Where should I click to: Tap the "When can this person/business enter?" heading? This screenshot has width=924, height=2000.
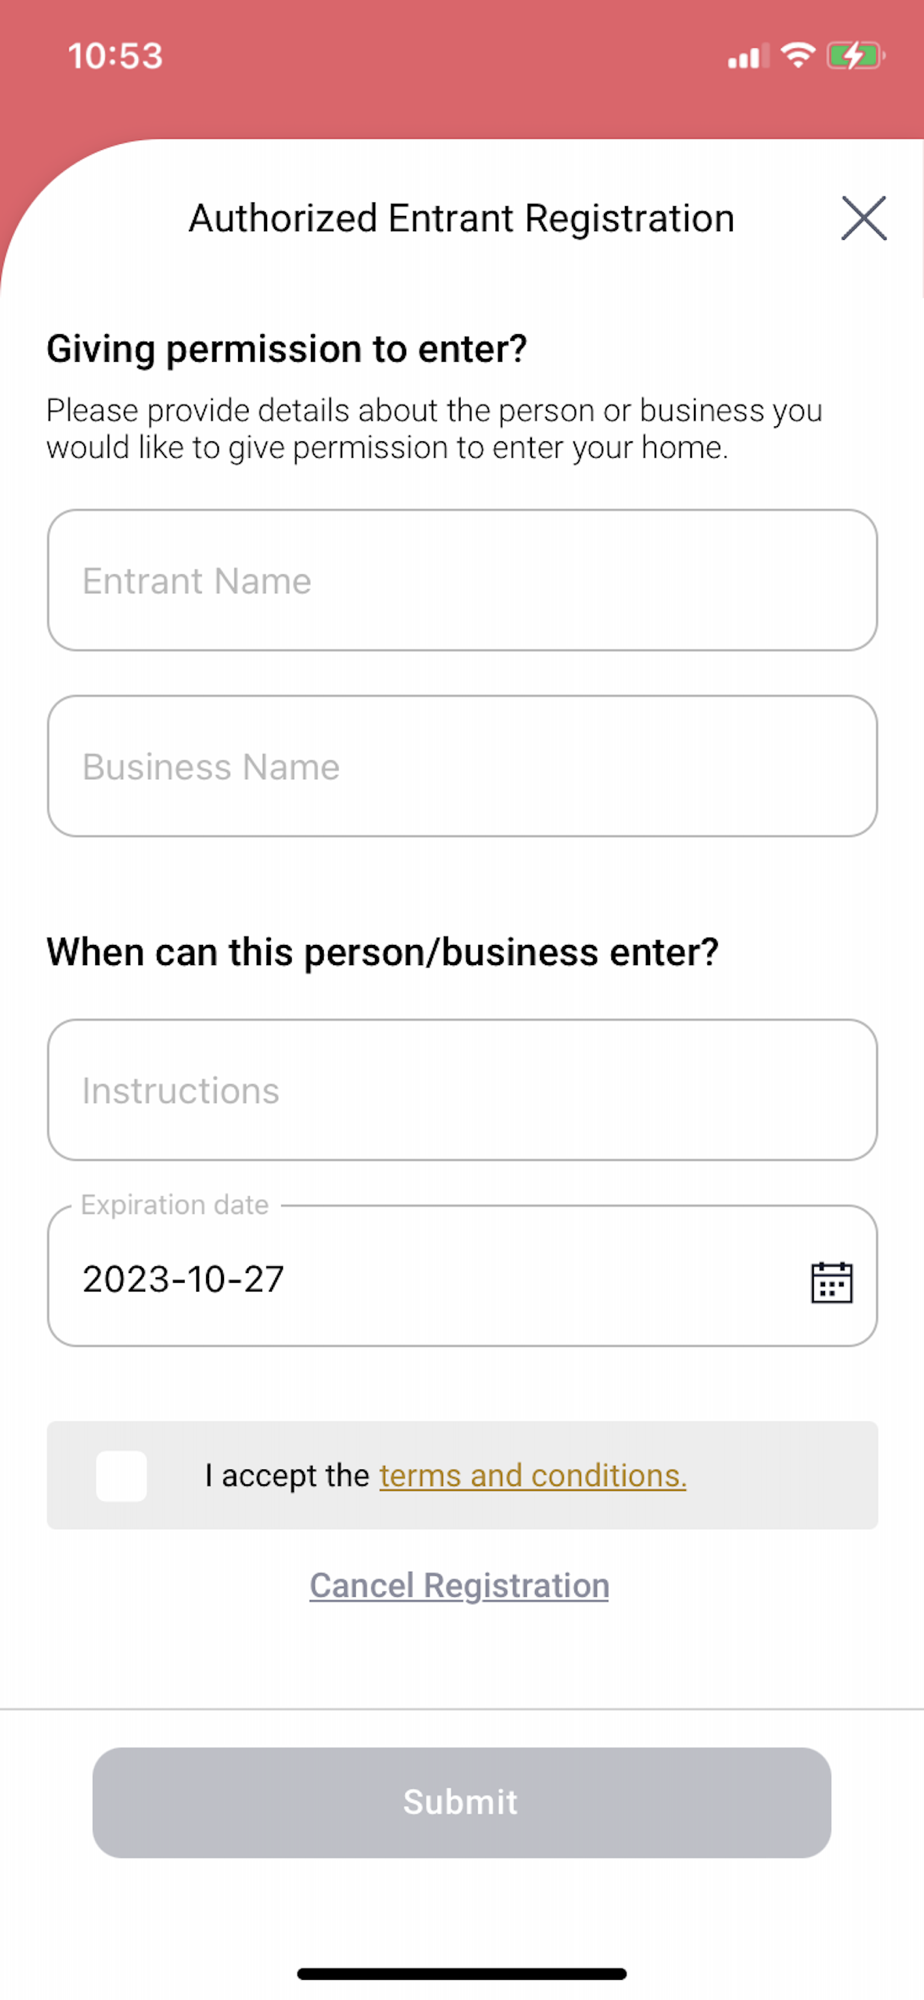(383, 952)
